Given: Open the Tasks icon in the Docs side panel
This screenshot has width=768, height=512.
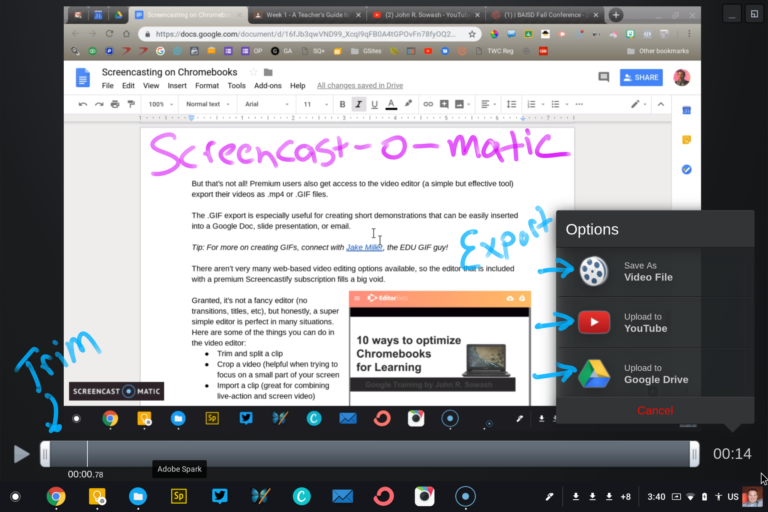Looking at the screenshot, I should [686, 170].
